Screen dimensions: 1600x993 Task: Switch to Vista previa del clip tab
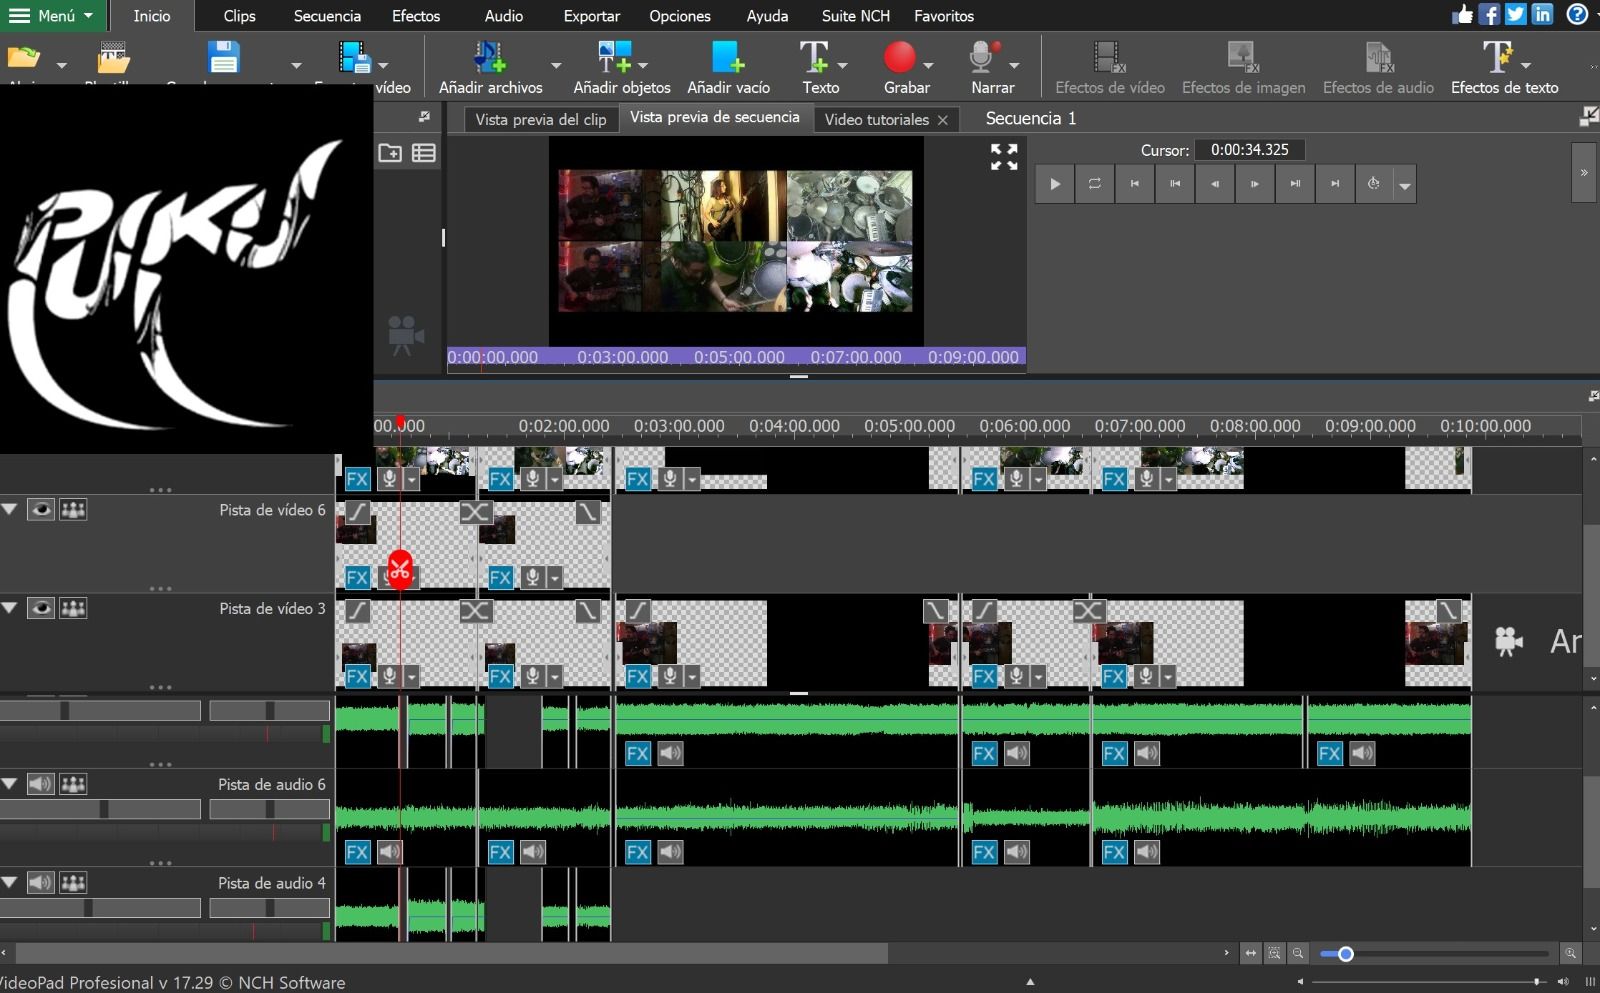(x=541, y=119)
